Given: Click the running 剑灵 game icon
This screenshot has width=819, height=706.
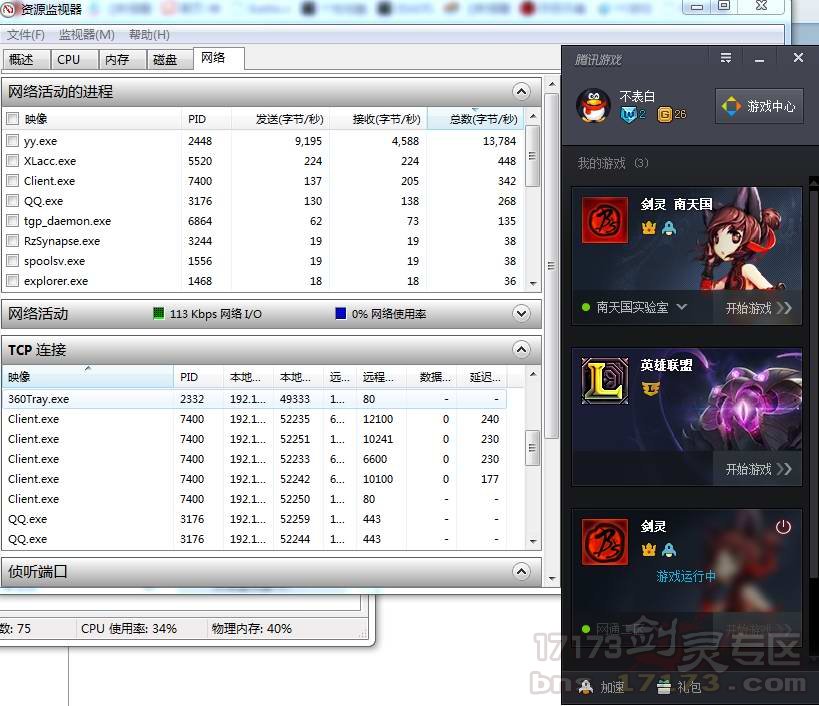Looking at the screenshot, I should pos(605,542).
